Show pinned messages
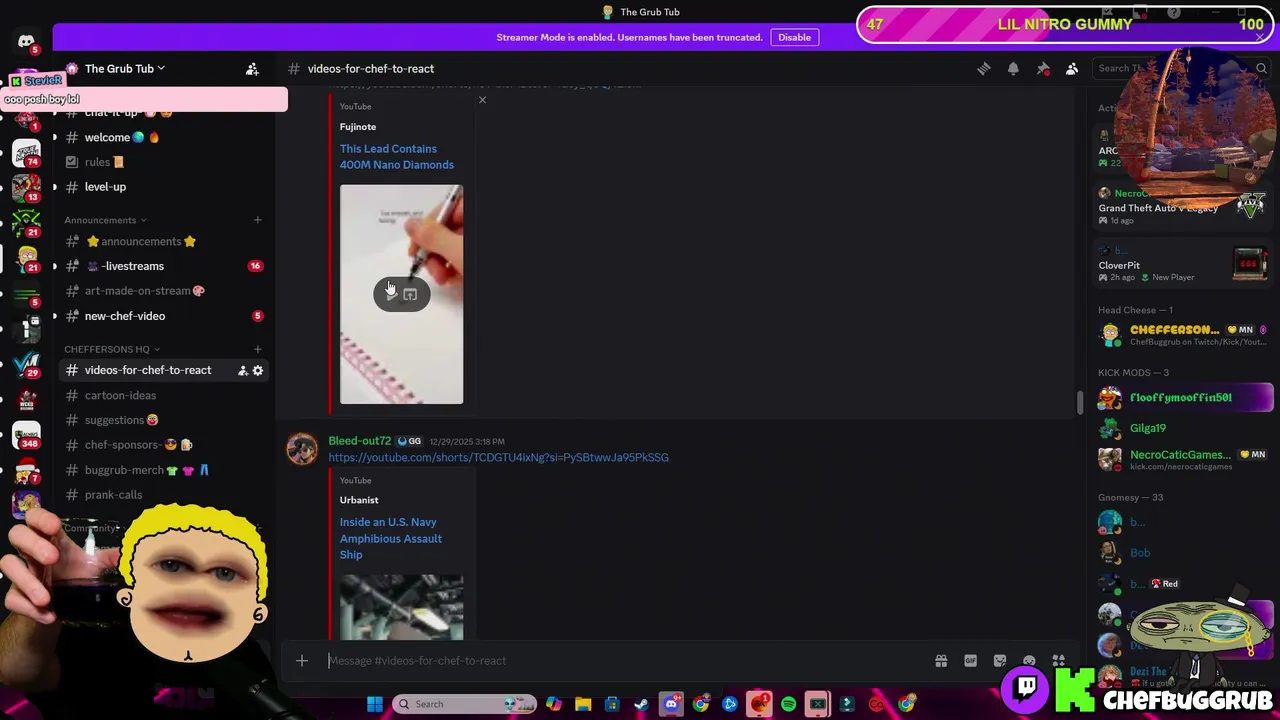 (1043, 68)
